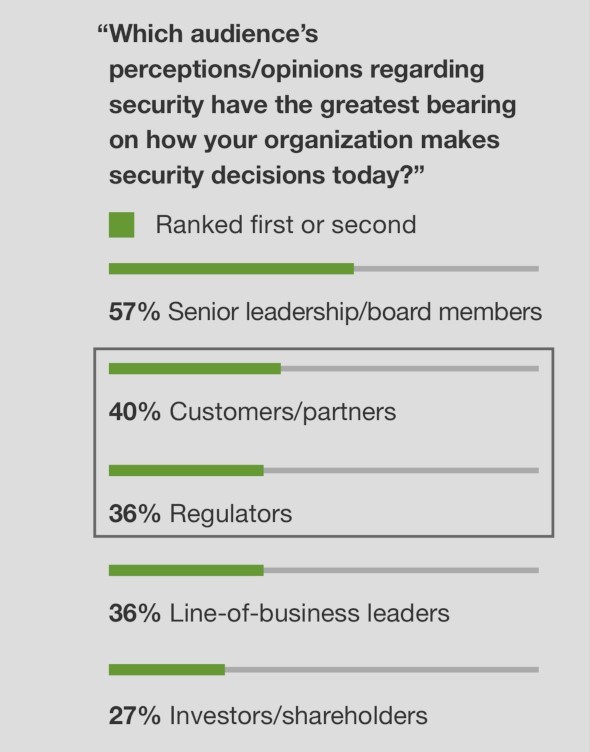Screen dimensions: 590x752
Task: Click gray remainder of Customers/partners bar
Action: tap(410, 368)
